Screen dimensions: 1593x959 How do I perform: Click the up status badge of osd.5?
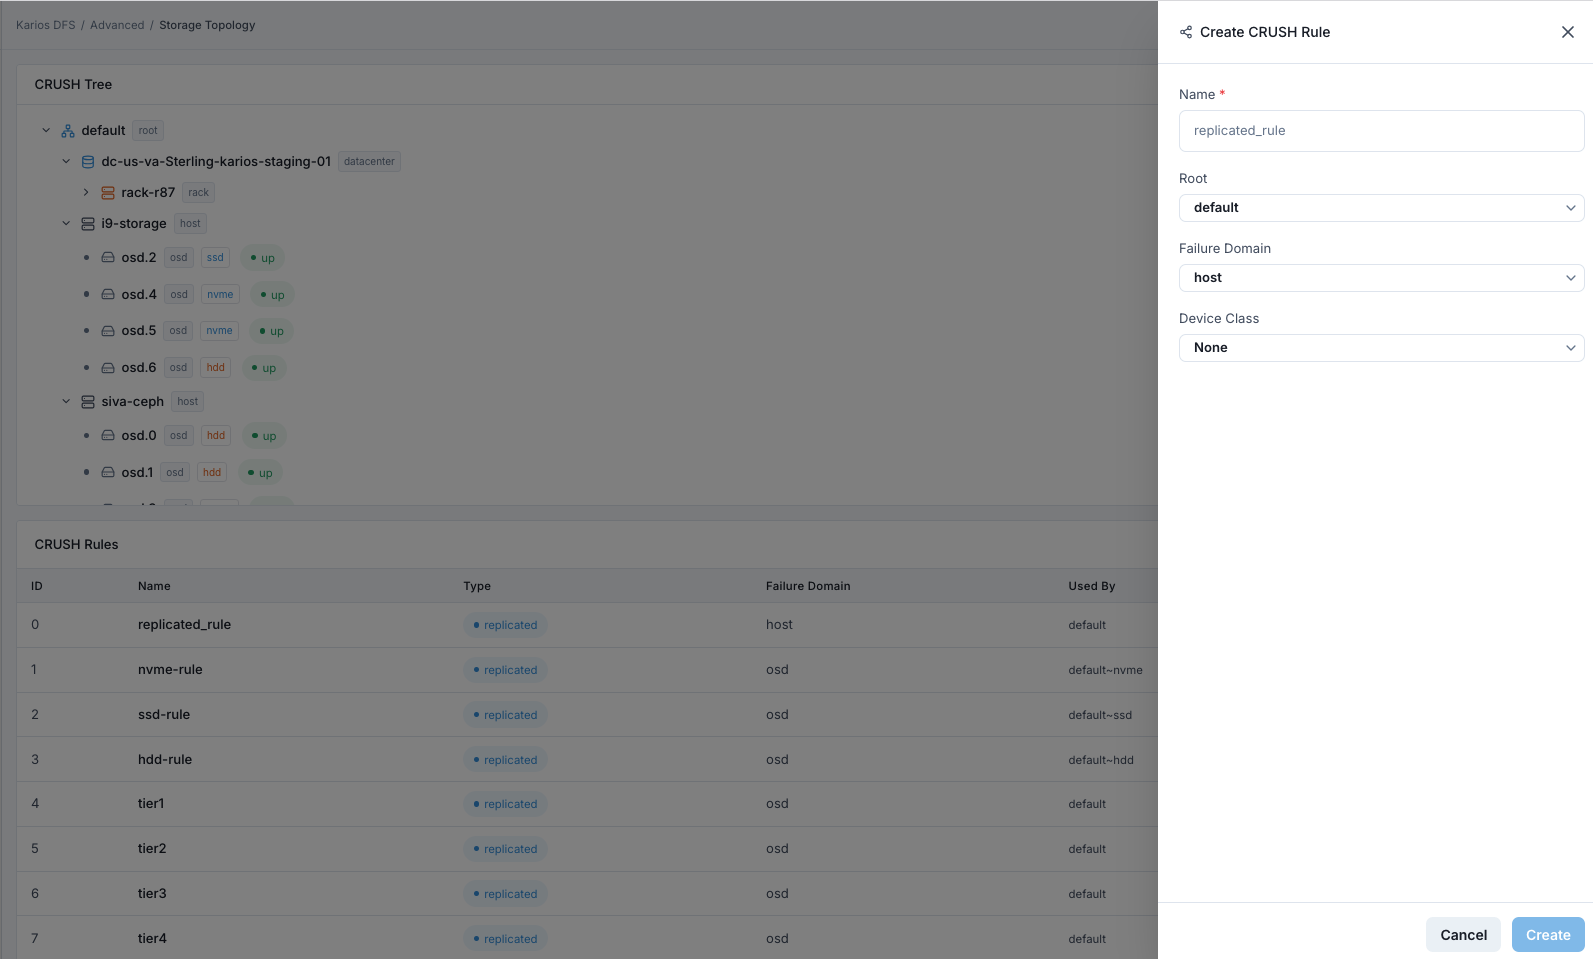(x=271, y=331)
